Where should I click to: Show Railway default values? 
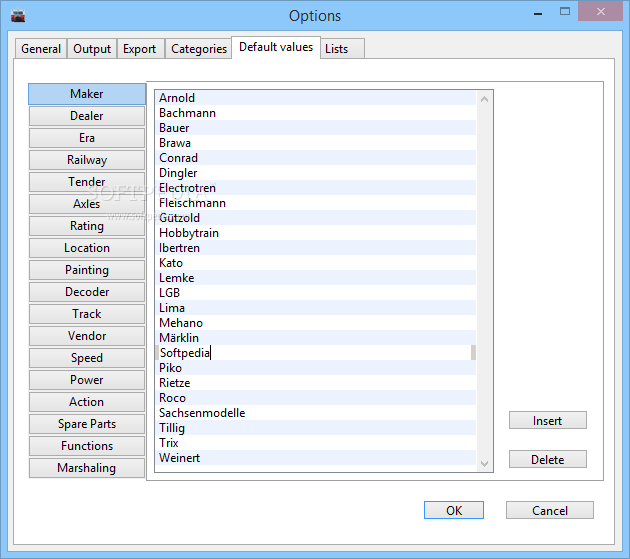pyautogui.click(x=87, y=160)
